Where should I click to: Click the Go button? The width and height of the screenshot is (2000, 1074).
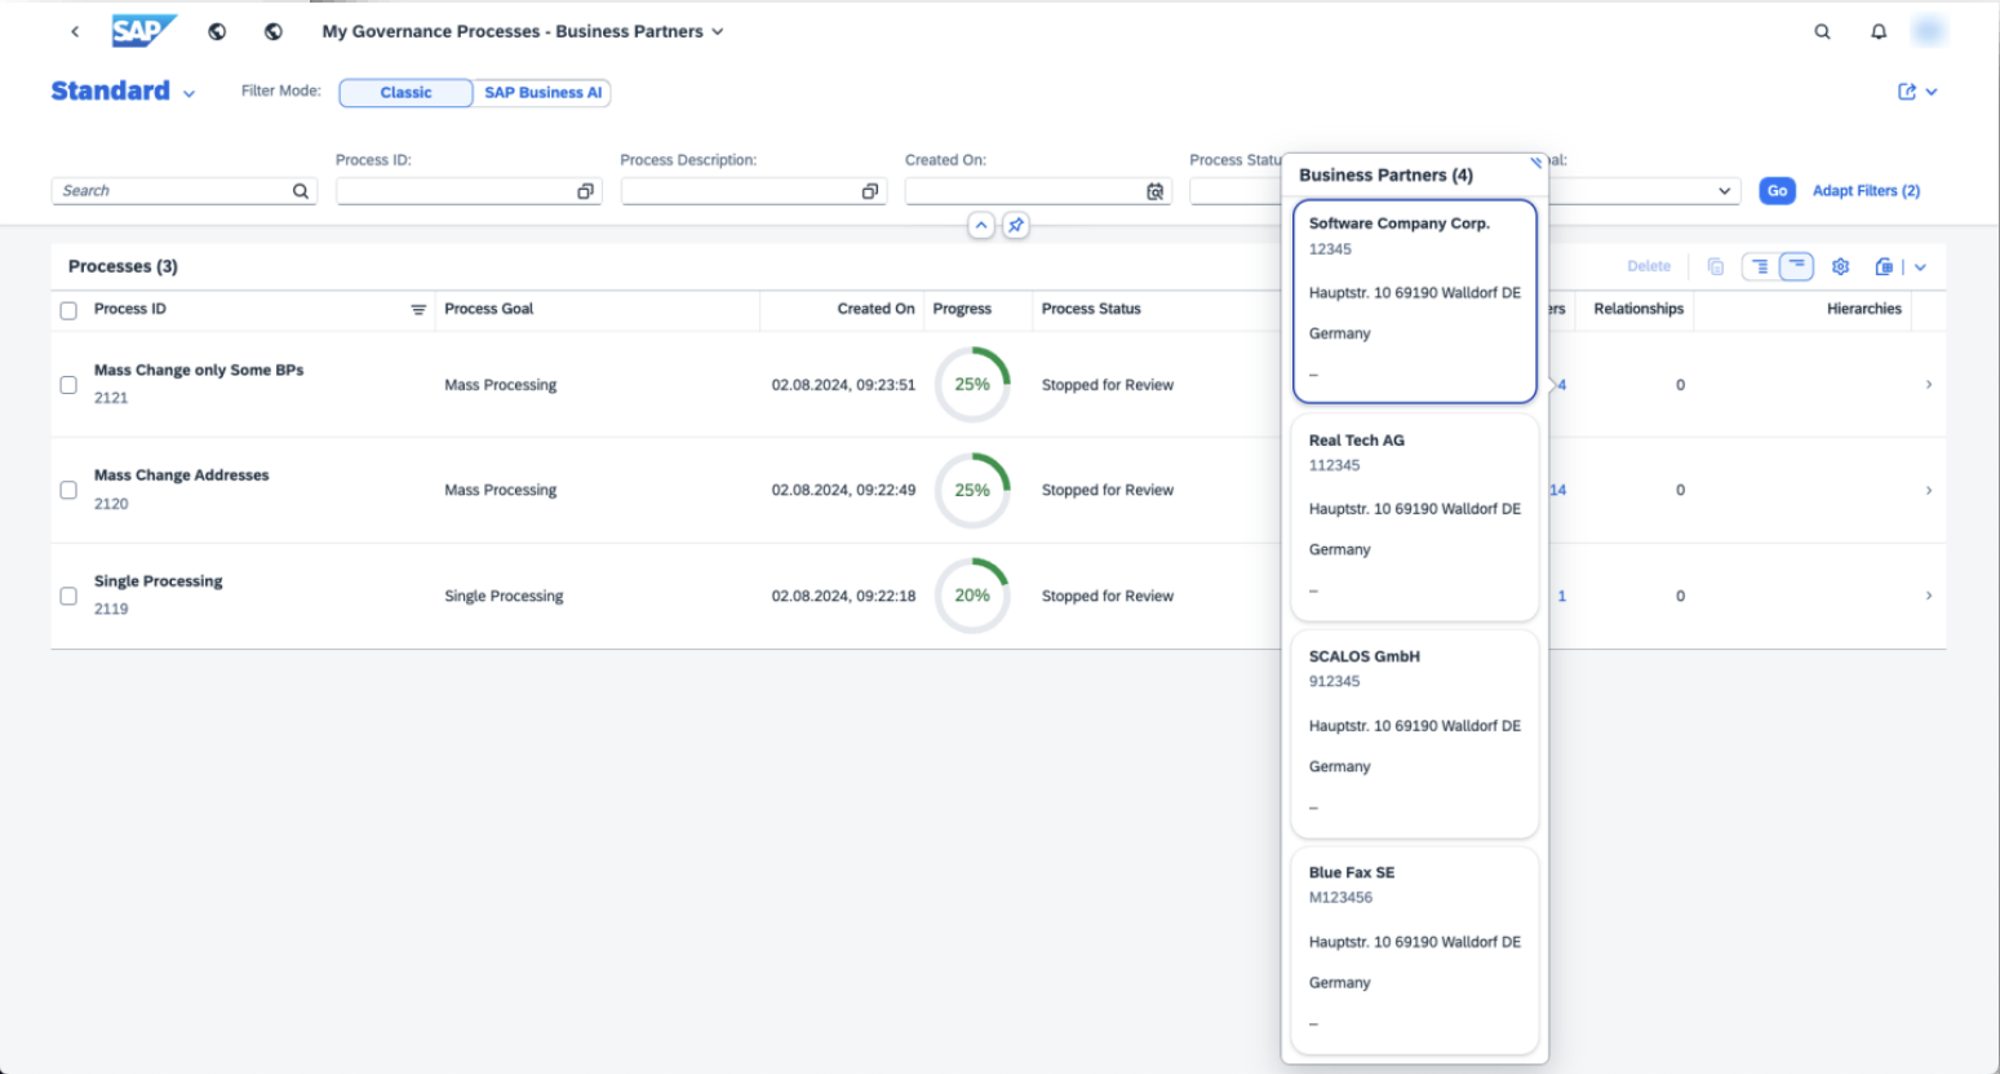[x=1777, y=191]
